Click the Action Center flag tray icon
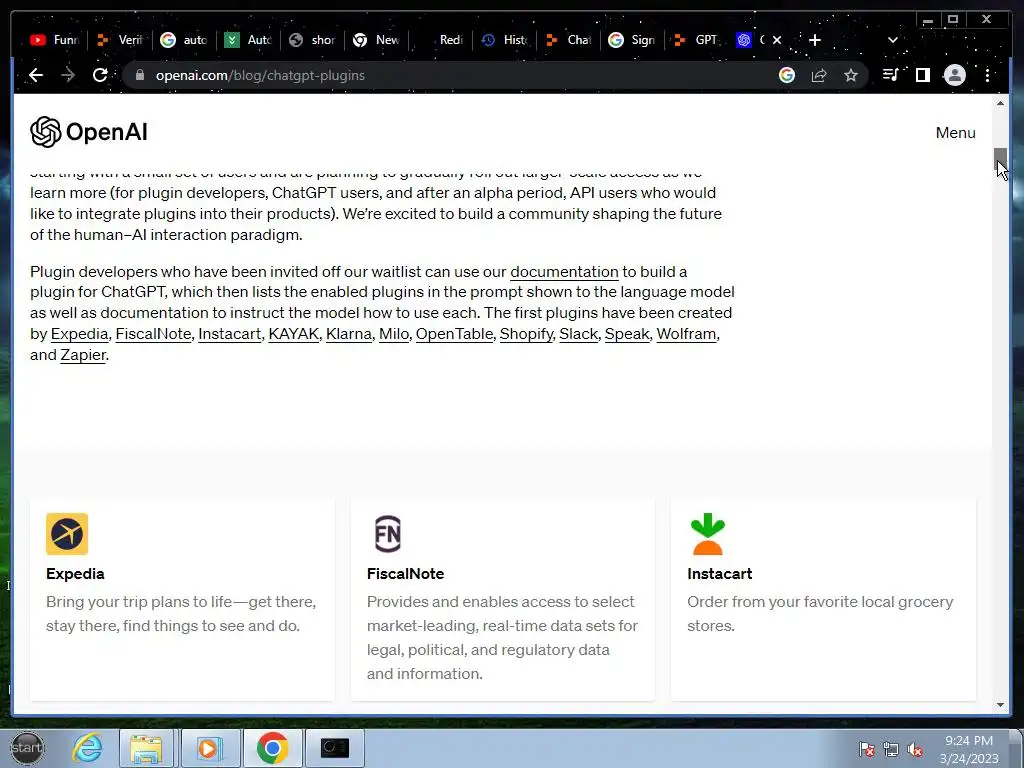This screenshot has height=768, width=1024. pyautogui.click(x=867, y=749)
